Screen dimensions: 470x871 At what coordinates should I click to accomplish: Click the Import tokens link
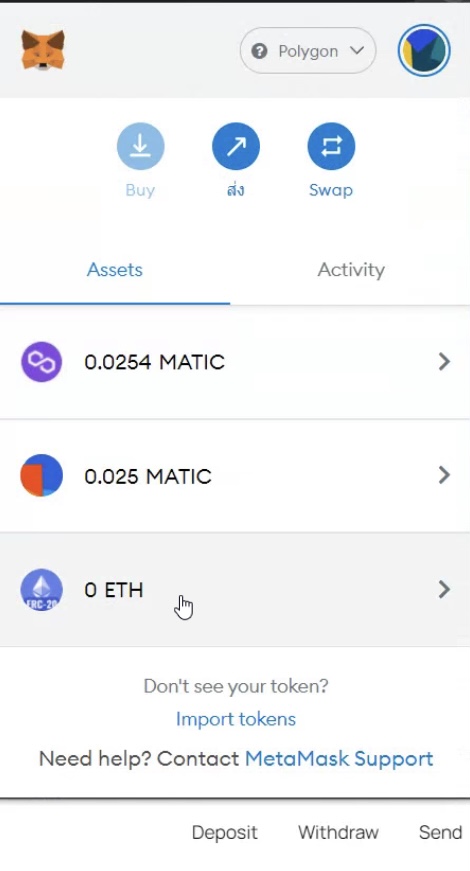pos(236,719)
